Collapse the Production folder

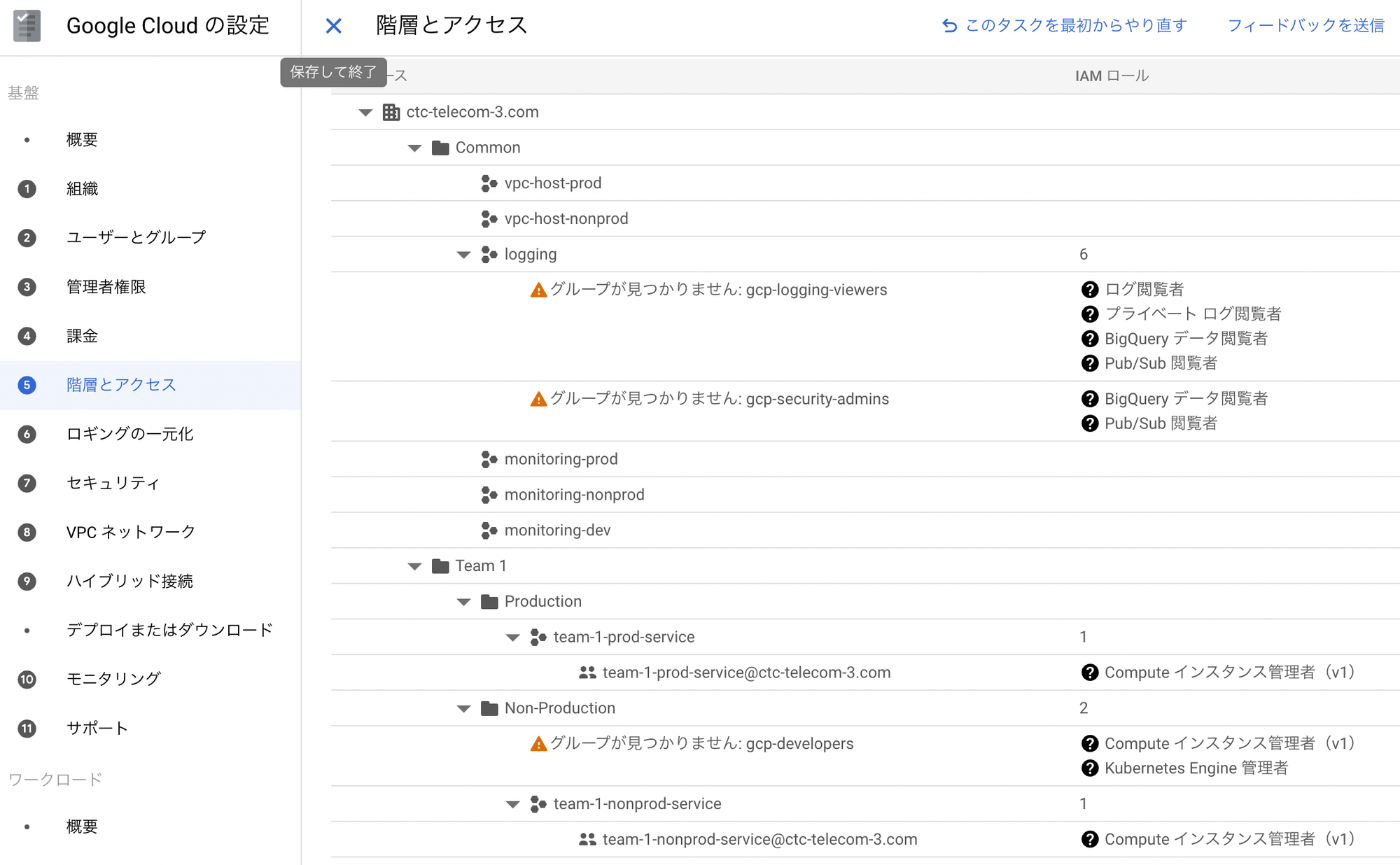pyautogui.click(x=463, y=602)
